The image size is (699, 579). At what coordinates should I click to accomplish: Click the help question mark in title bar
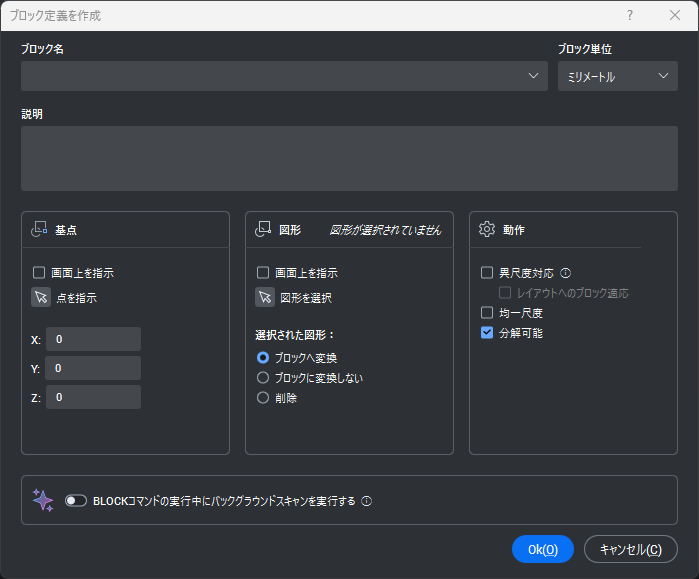click(630, 15)
